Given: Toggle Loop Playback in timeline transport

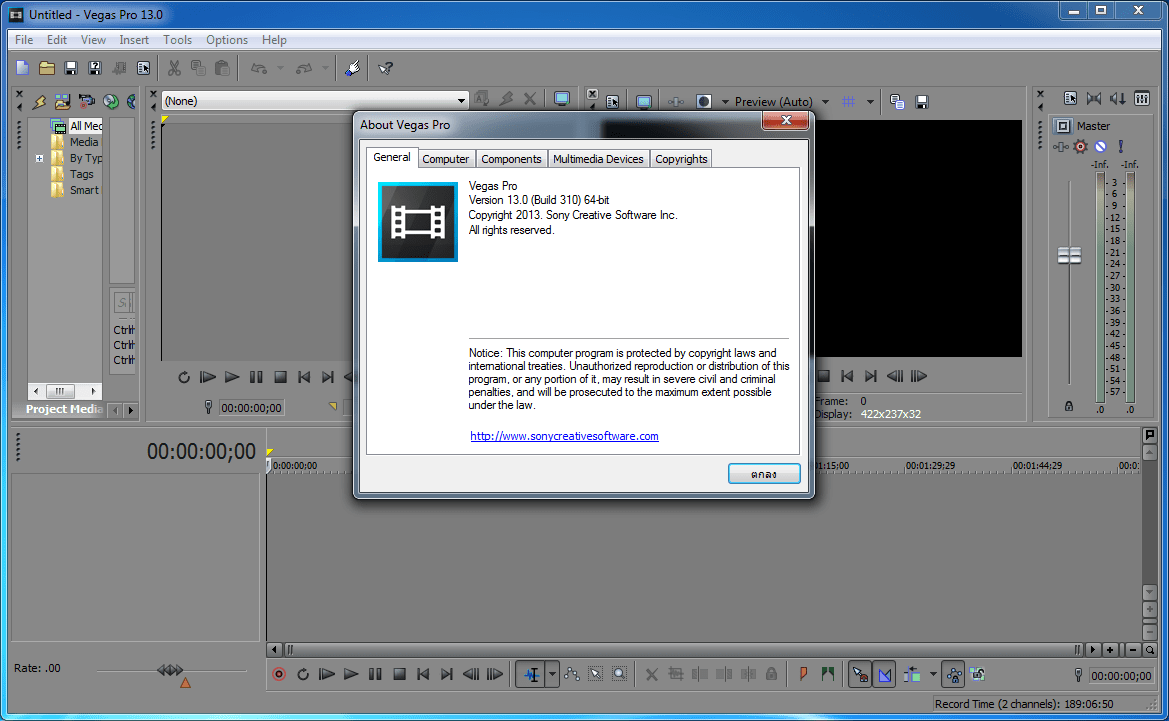Looking at the screenshot, I should [303, 674].
